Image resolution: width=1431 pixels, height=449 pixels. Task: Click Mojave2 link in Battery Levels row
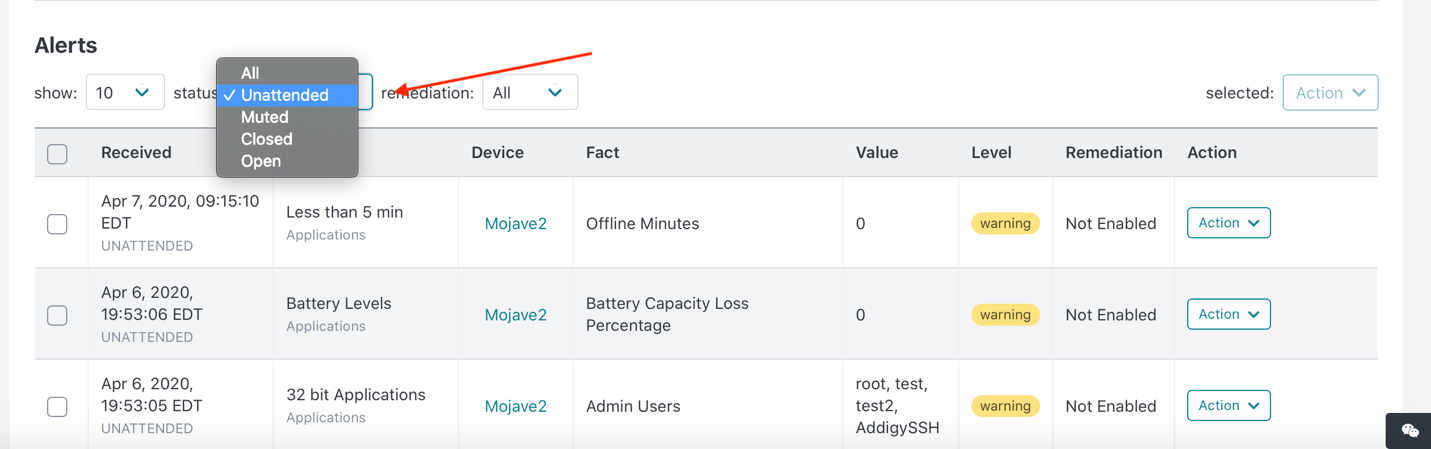pos(515,315)
